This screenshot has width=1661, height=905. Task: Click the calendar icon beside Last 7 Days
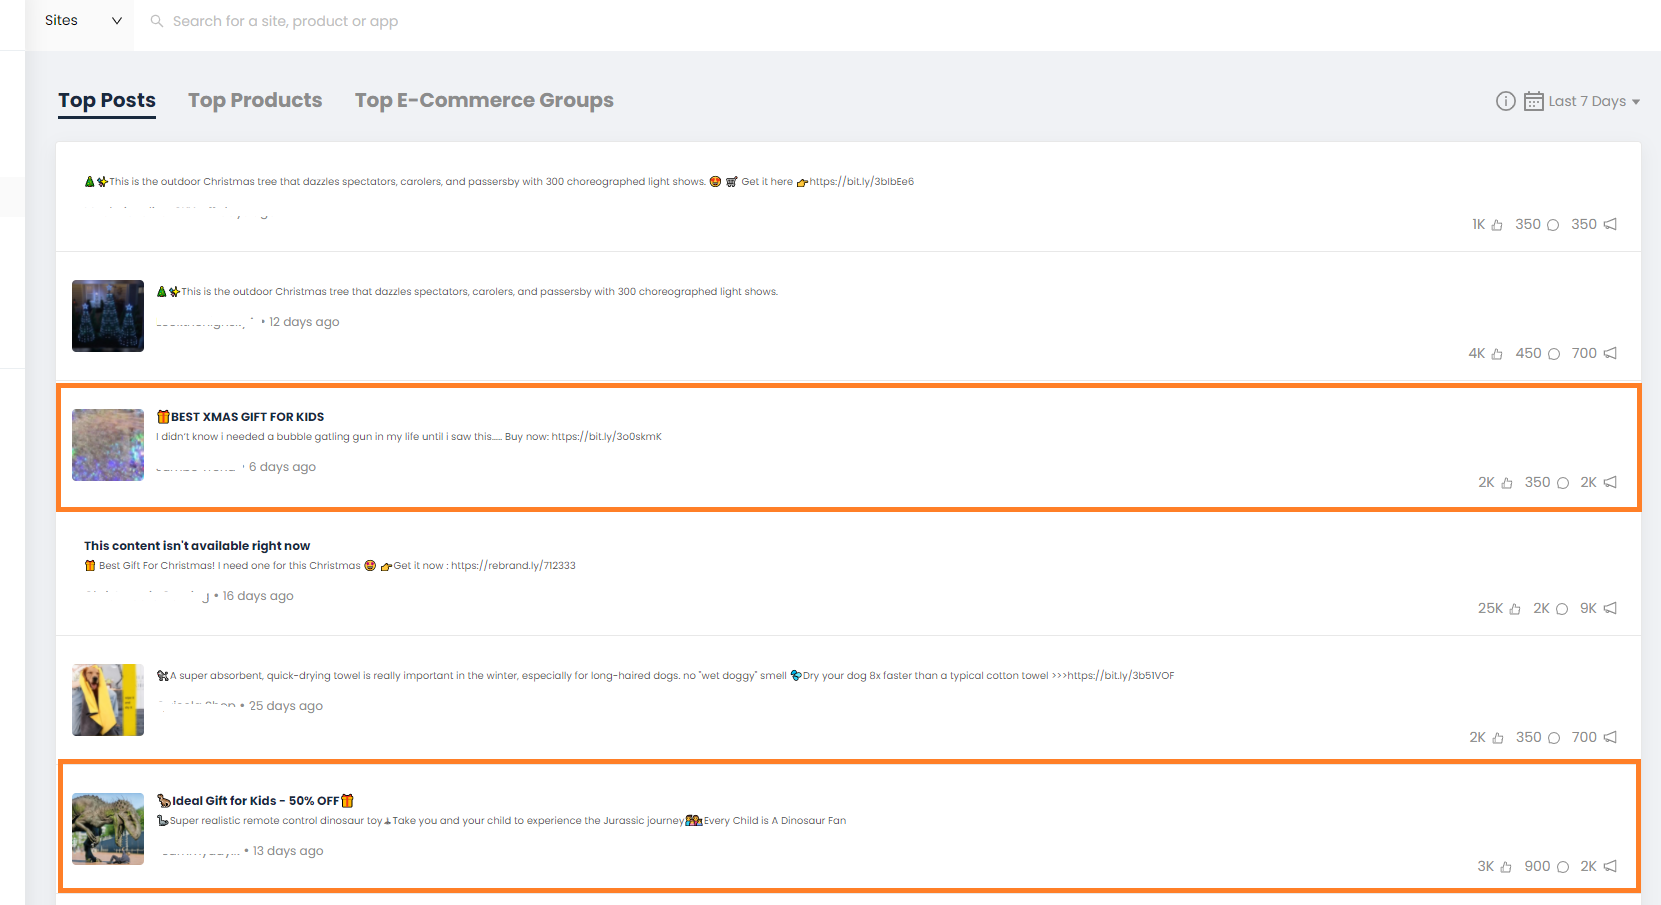pos(1533,101)
